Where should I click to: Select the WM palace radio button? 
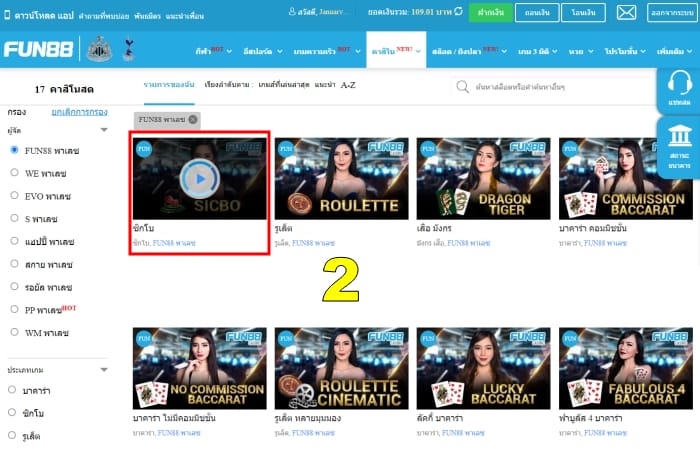[x=14, y=332]
